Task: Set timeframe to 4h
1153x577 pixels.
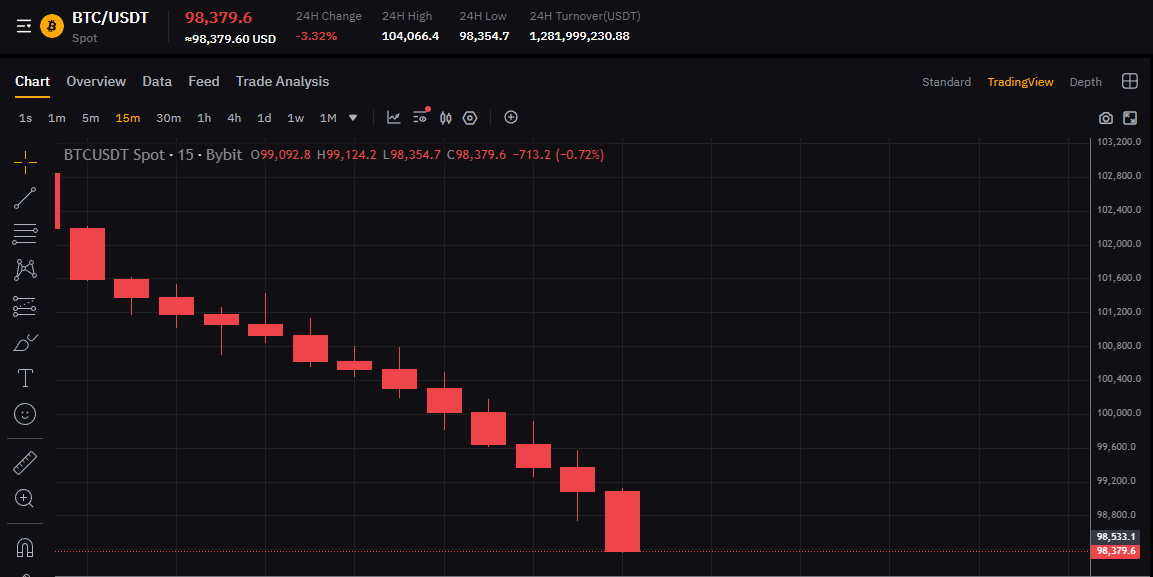Action: [x=234, y=118]
